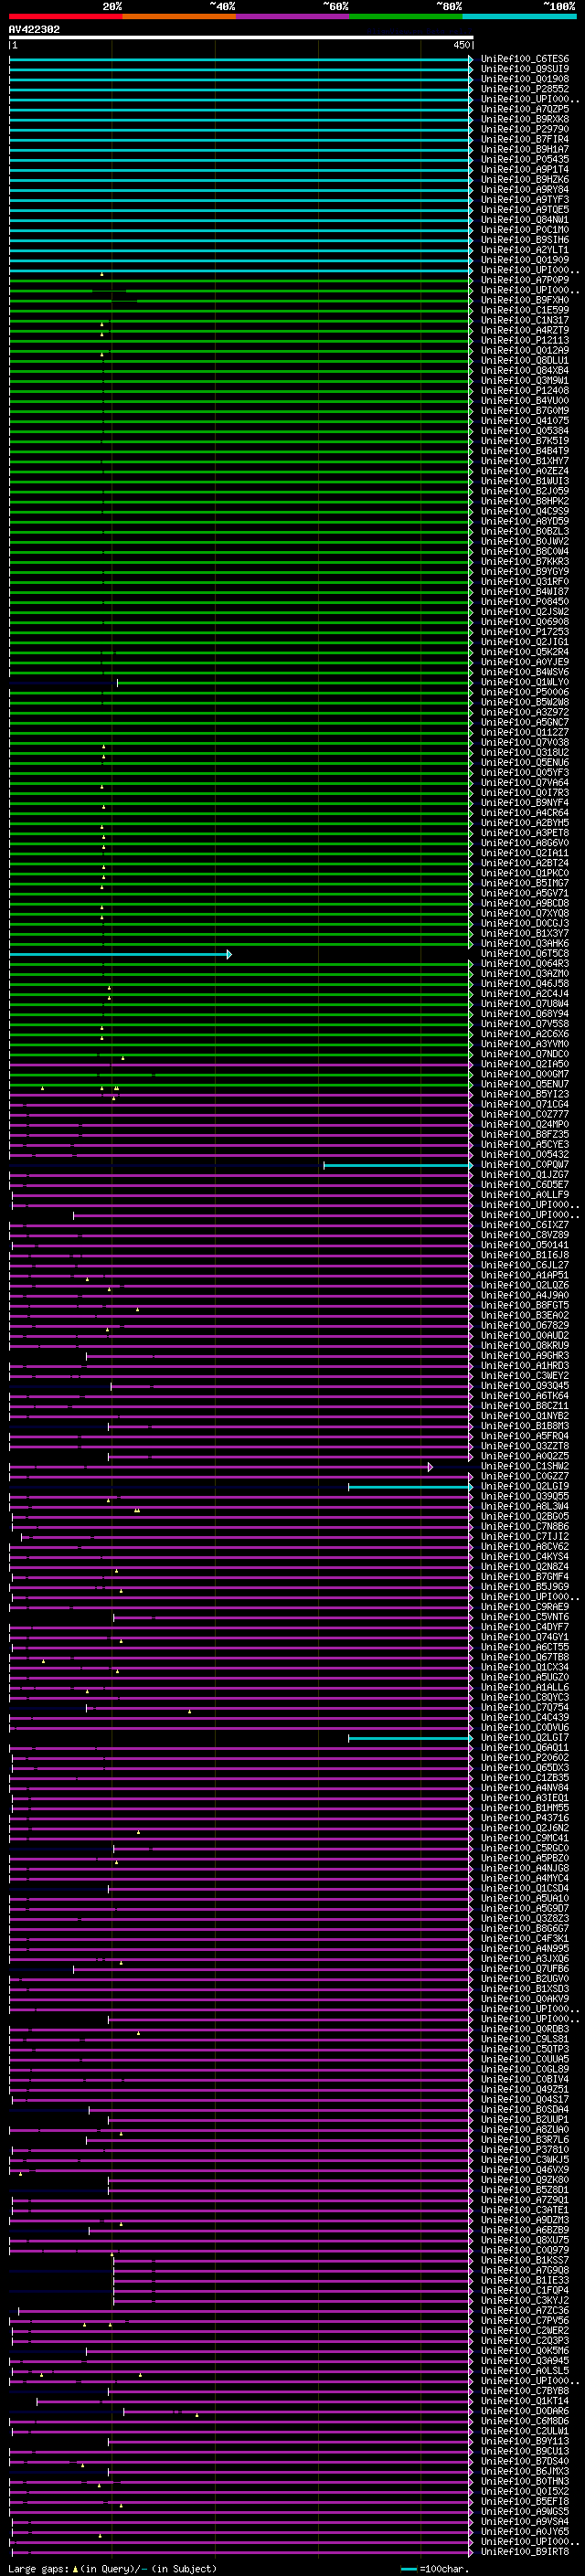Screen dimensions: 585x2576
Task: Click label UniRef100_Q05384
Action: pyautogui.click(x=525, y=431)
